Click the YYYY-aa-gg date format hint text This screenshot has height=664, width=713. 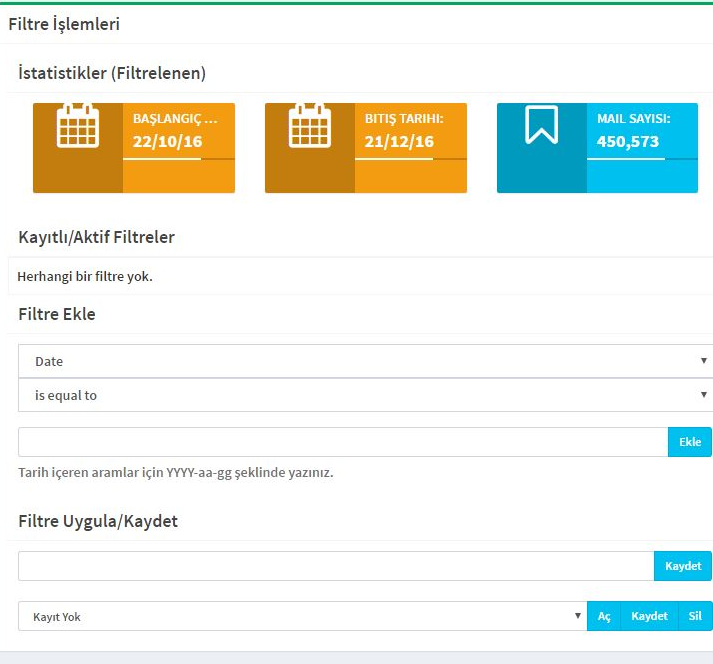175,472
